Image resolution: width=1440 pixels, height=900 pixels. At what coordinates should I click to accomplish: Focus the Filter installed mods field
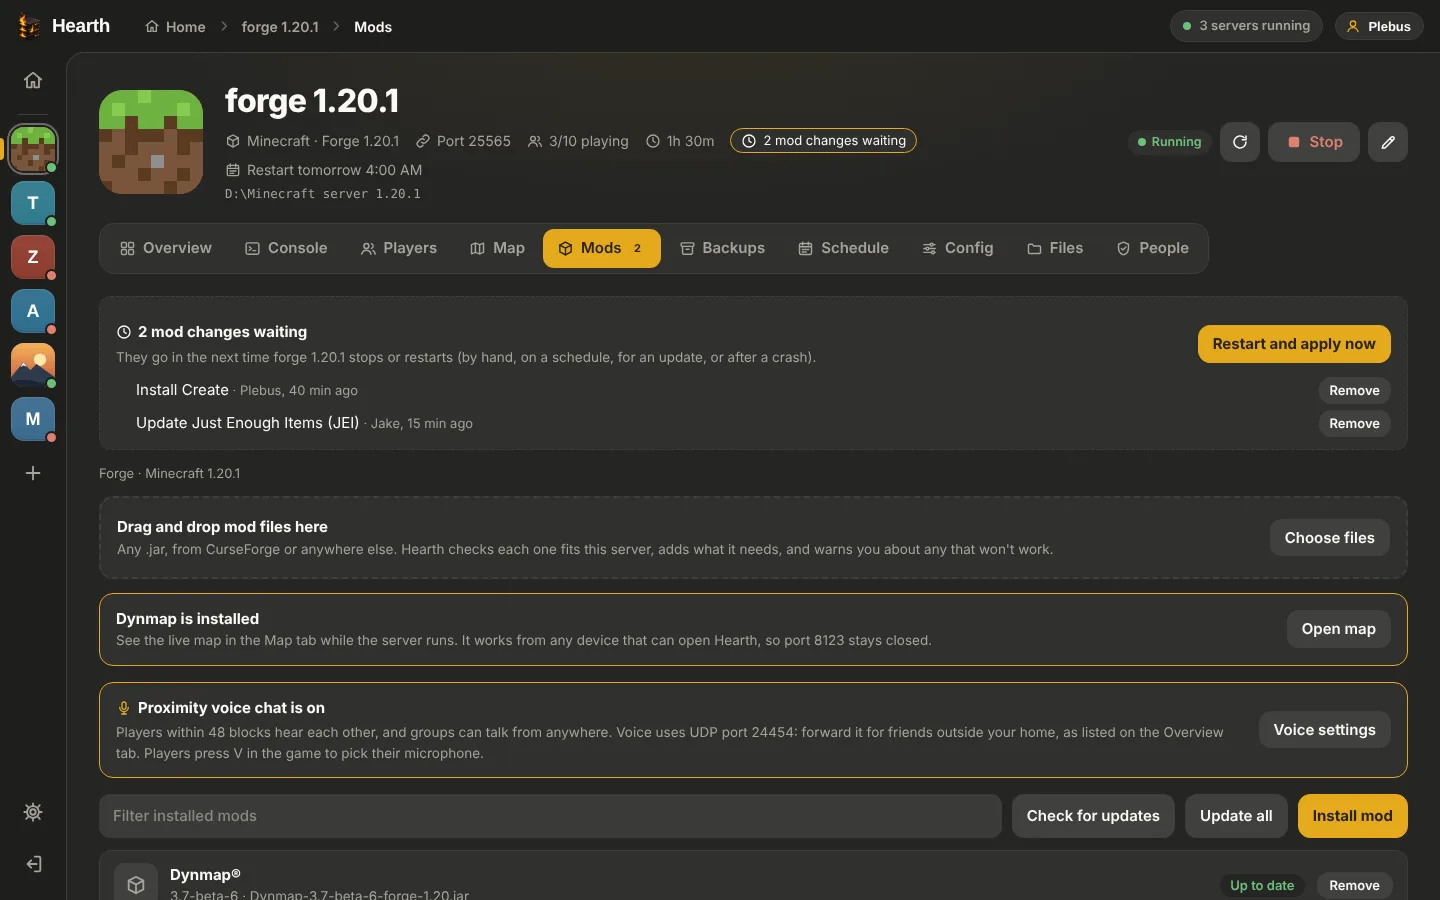click(x=550, y=816)
